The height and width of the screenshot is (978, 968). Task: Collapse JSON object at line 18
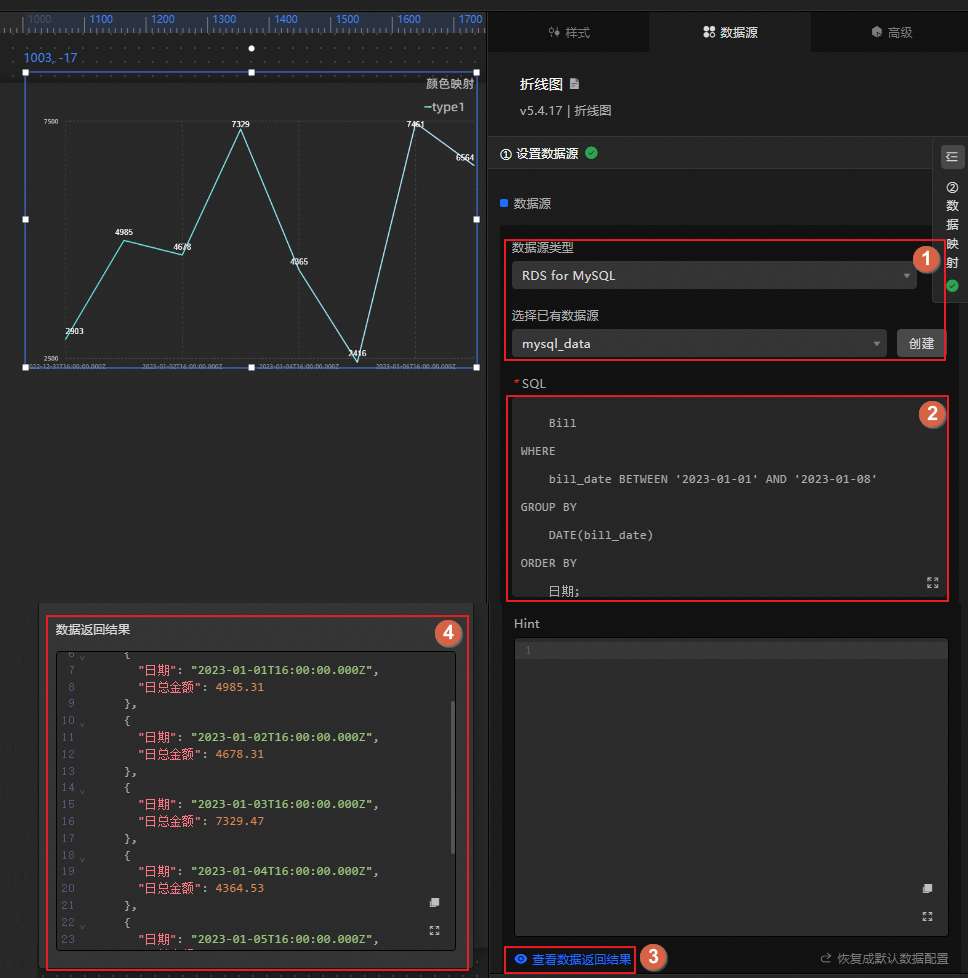[82, 858]
